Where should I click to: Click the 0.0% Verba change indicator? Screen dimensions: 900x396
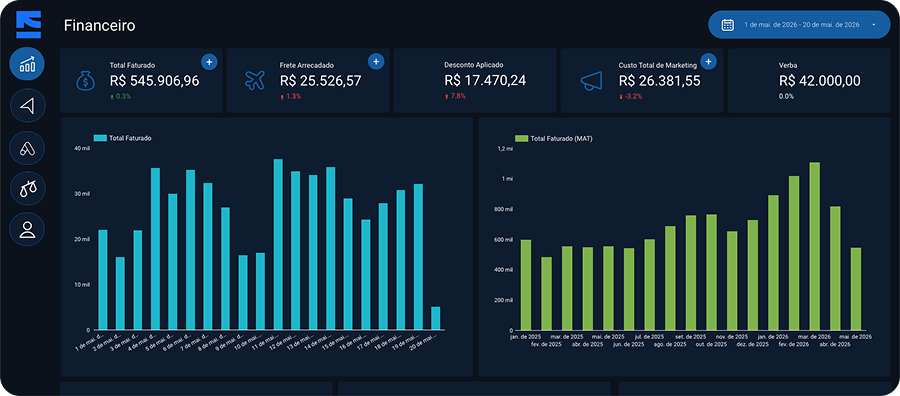[x=786, y=96]
